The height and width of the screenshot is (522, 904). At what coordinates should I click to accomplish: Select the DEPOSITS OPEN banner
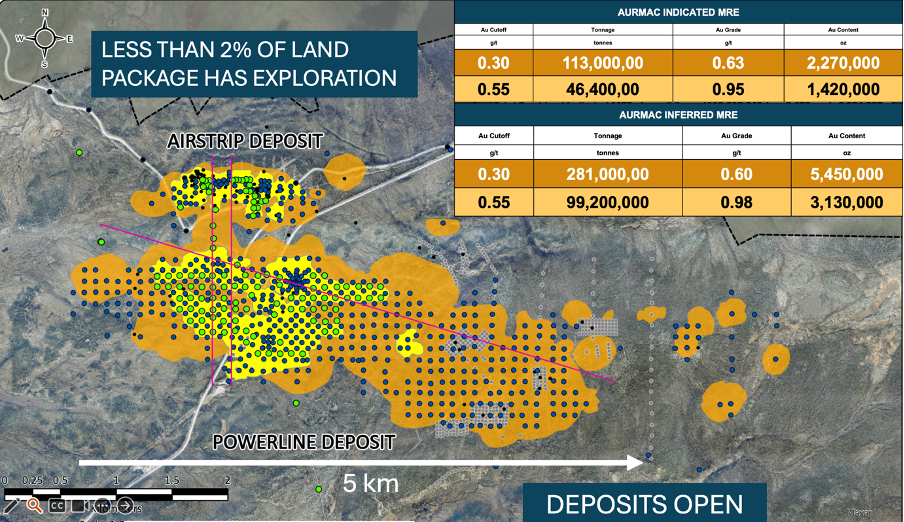[x=645, y=503]
